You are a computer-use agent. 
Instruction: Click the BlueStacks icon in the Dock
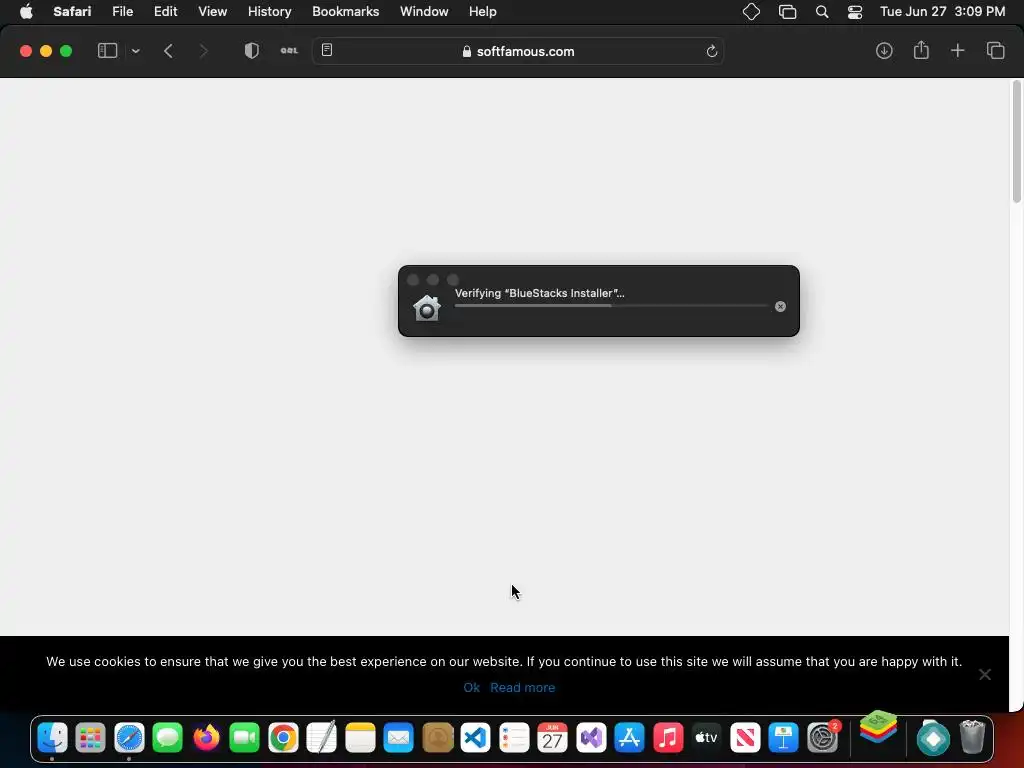pos(878,728)
